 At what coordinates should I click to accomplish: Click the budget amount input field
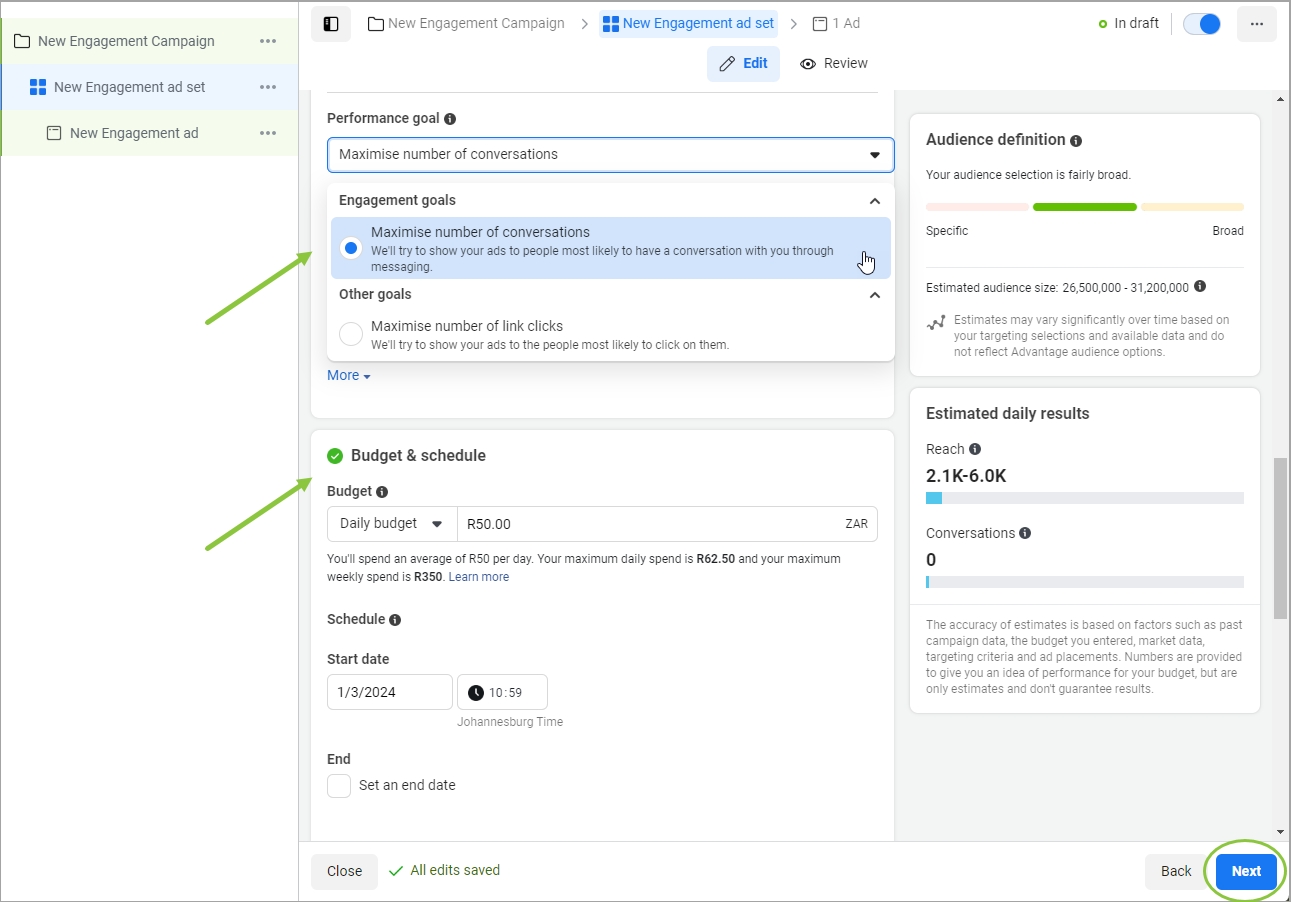click(650, 524)
